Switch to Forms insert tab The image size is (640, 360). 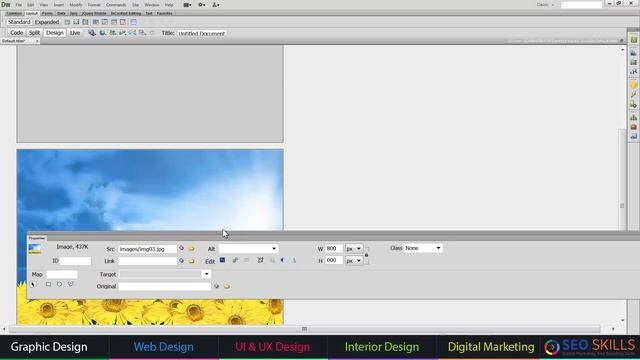click(47, 13)
